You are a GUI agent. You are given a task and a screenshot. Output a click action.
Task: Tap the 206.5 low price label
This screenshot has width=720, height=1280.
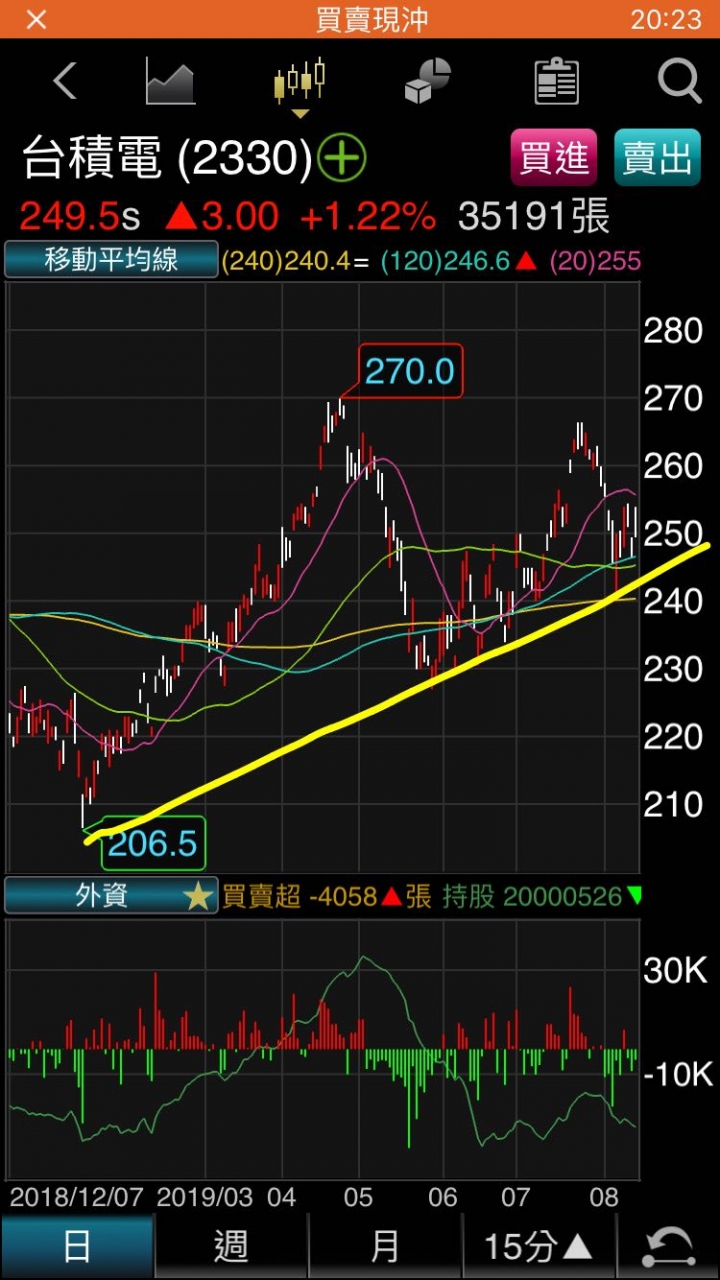152,843
